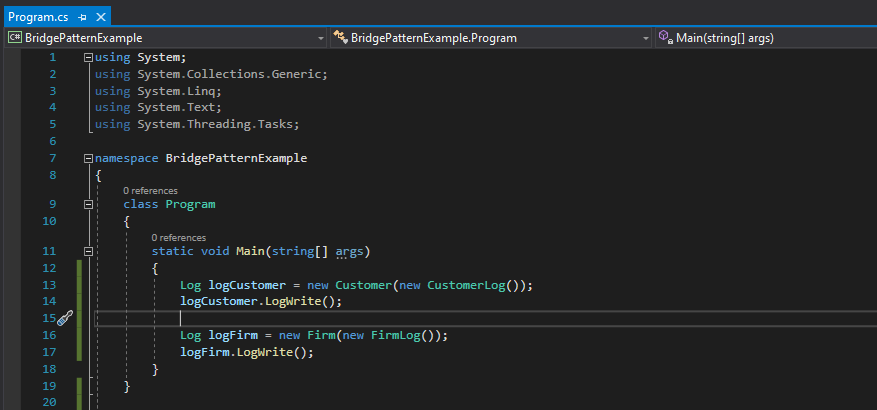Click the screwdriver quick actions icon
Viewport: 877px width, 410px height.
[64, 318]
